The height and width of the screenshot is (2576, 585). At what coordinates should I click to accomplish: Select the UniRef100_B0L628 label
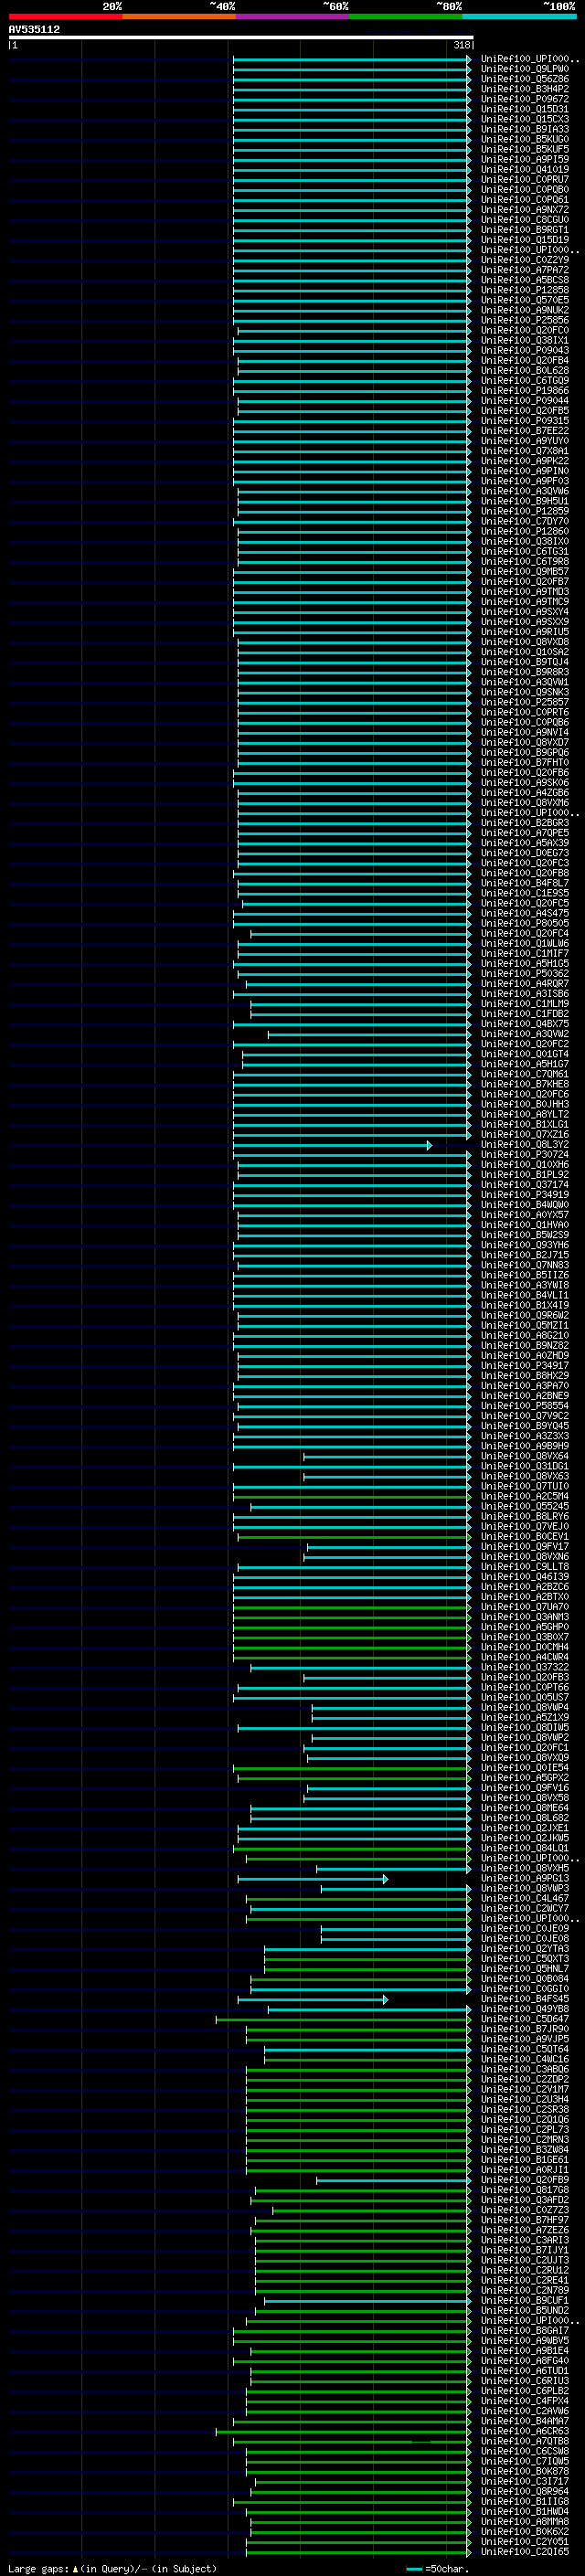point(524,370)
